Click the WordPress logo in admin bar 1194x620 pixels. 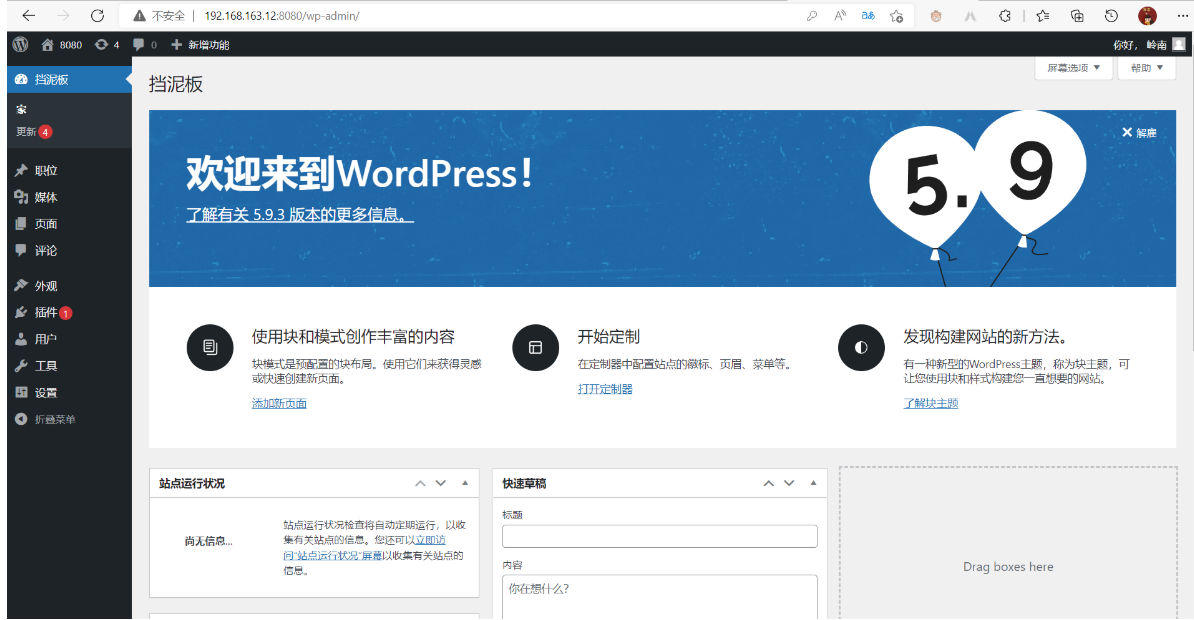pos(20,44)
